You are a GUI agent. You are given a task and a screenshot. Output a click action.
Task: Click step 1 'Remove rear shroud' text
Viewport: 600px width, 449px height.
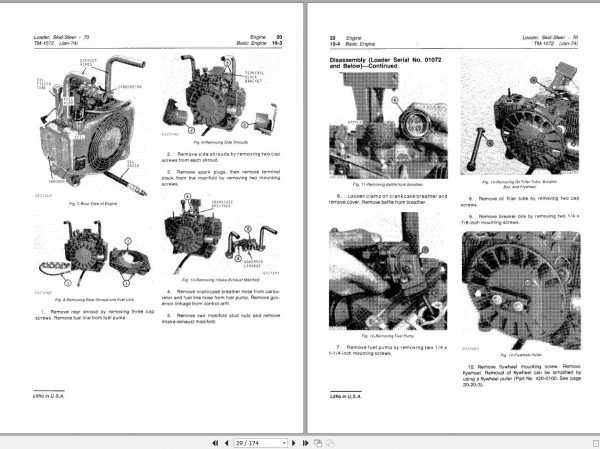pyautogui.click(x=95, y=315)
